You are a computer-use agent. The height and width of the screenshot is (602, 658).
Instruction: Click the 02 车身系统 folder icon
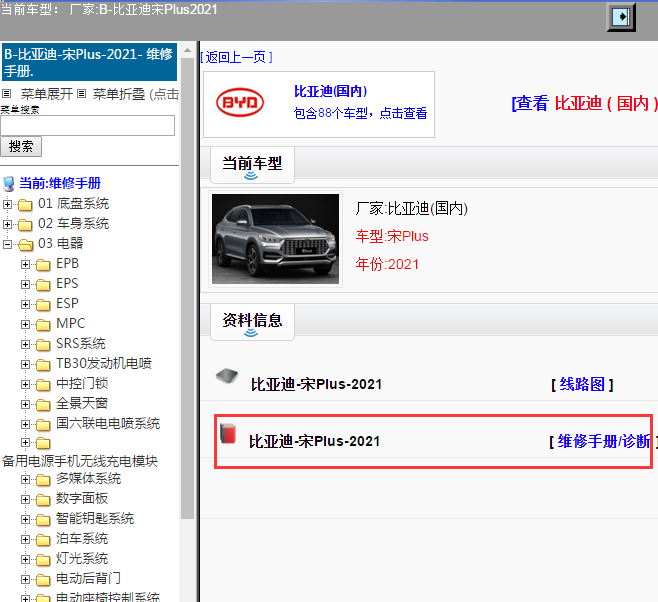coord(25,225)
